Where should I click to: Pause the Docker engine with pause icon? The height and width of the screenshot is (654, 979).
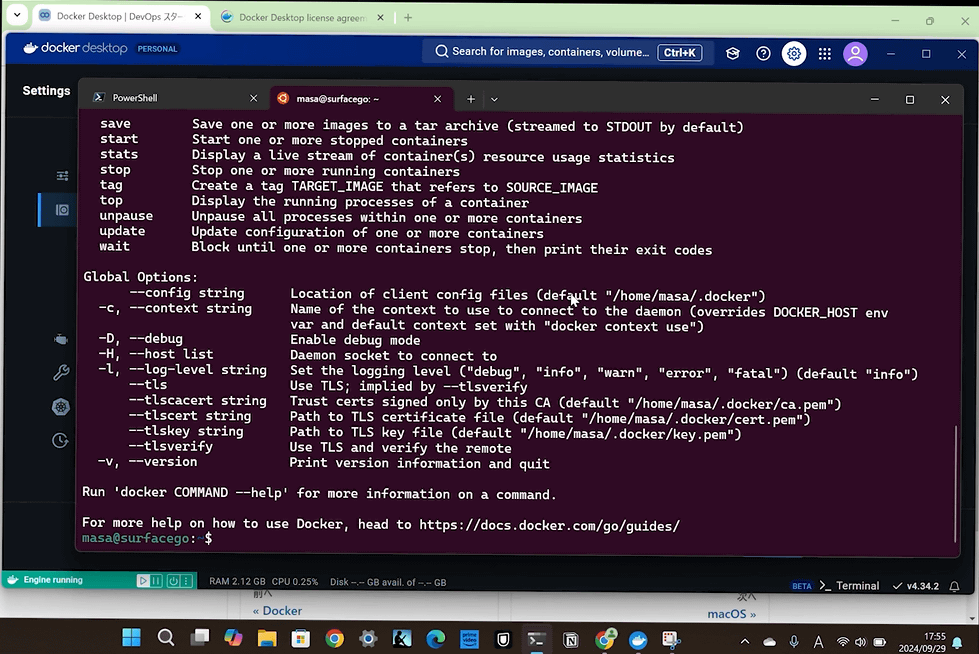pyautogui.click(x=156, y=581)
